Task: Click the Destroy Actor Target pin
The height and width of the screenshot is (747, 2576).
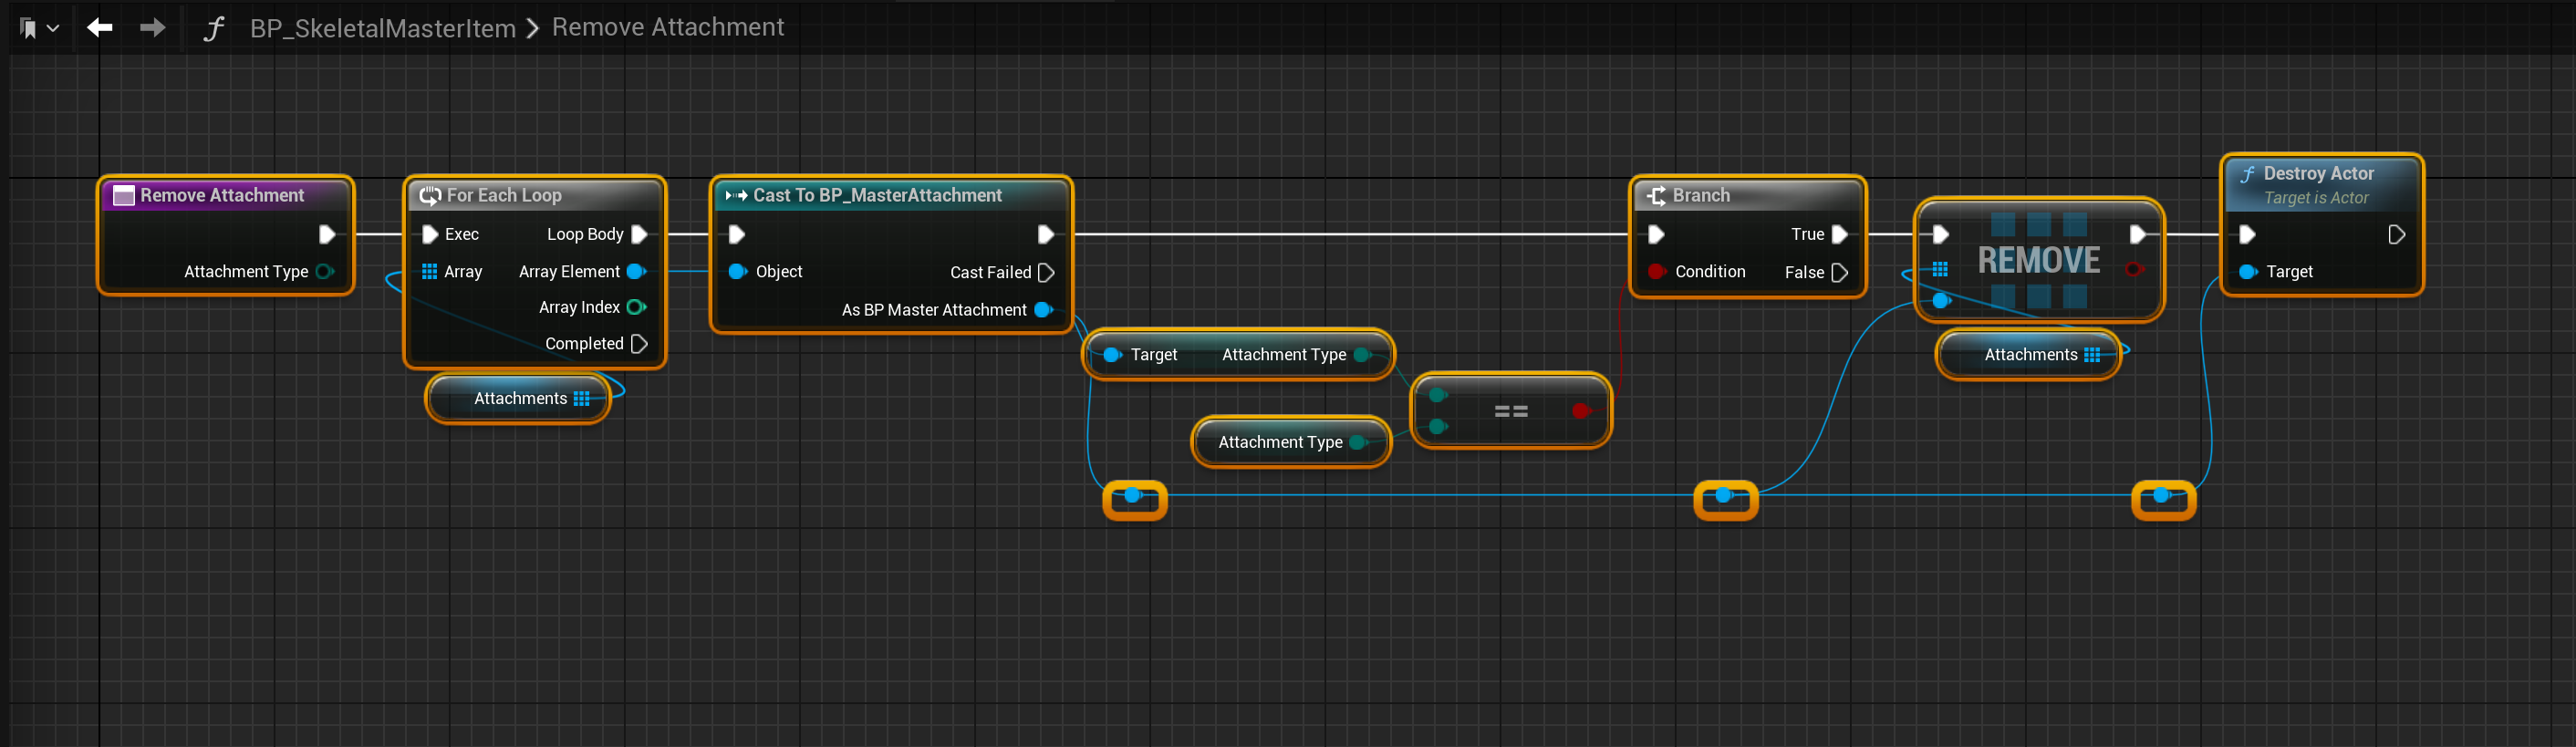Action: pyautogui.click(x=2247, y=271)
